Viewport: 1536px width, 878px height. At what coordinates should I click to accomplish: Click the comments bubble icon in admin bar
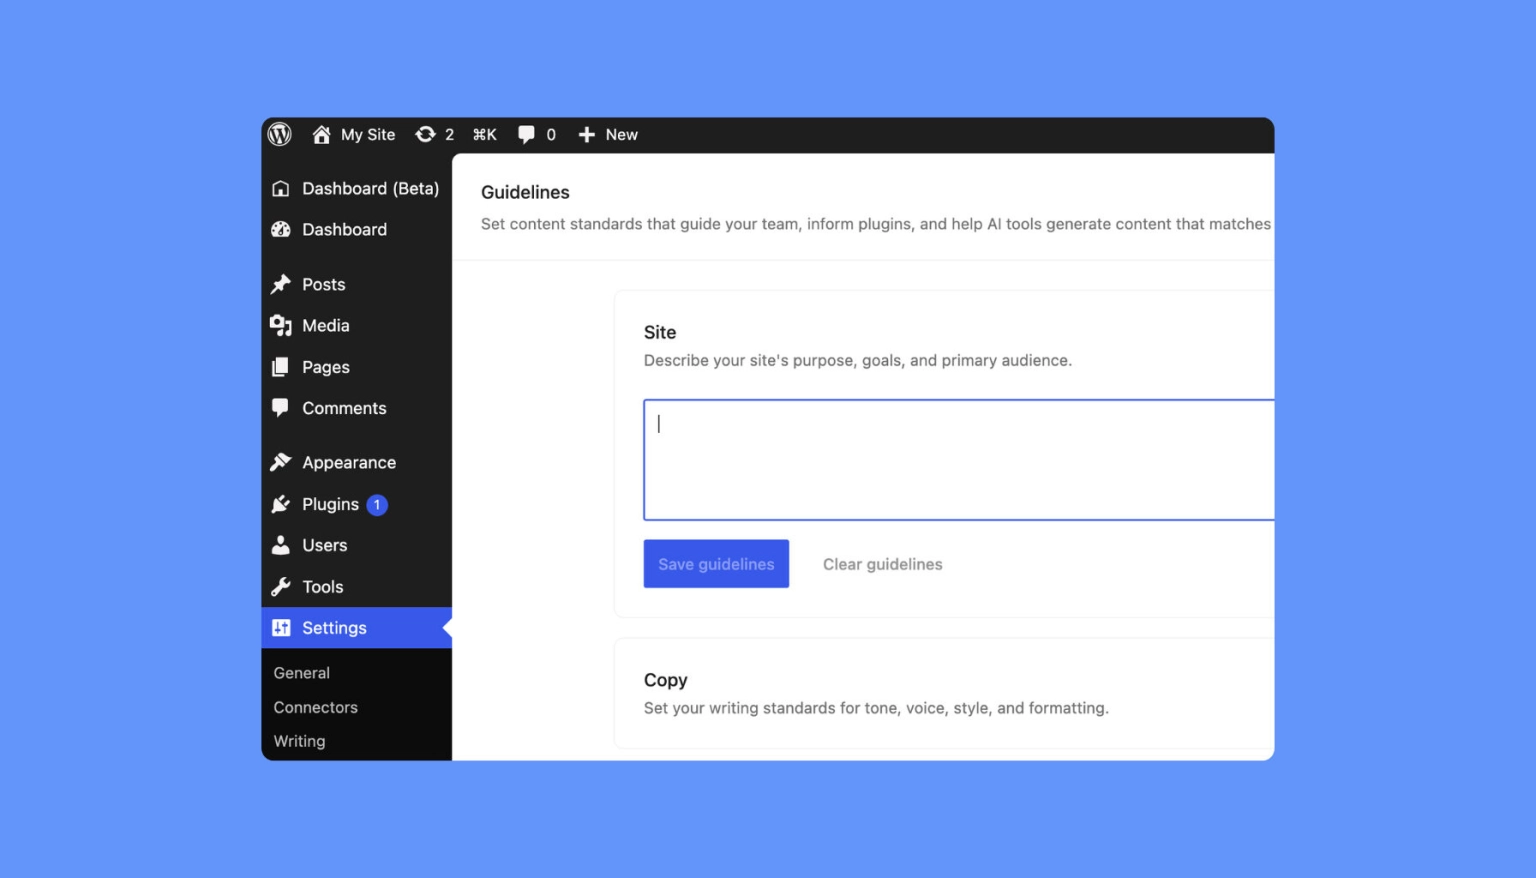(x=526, y=135)
